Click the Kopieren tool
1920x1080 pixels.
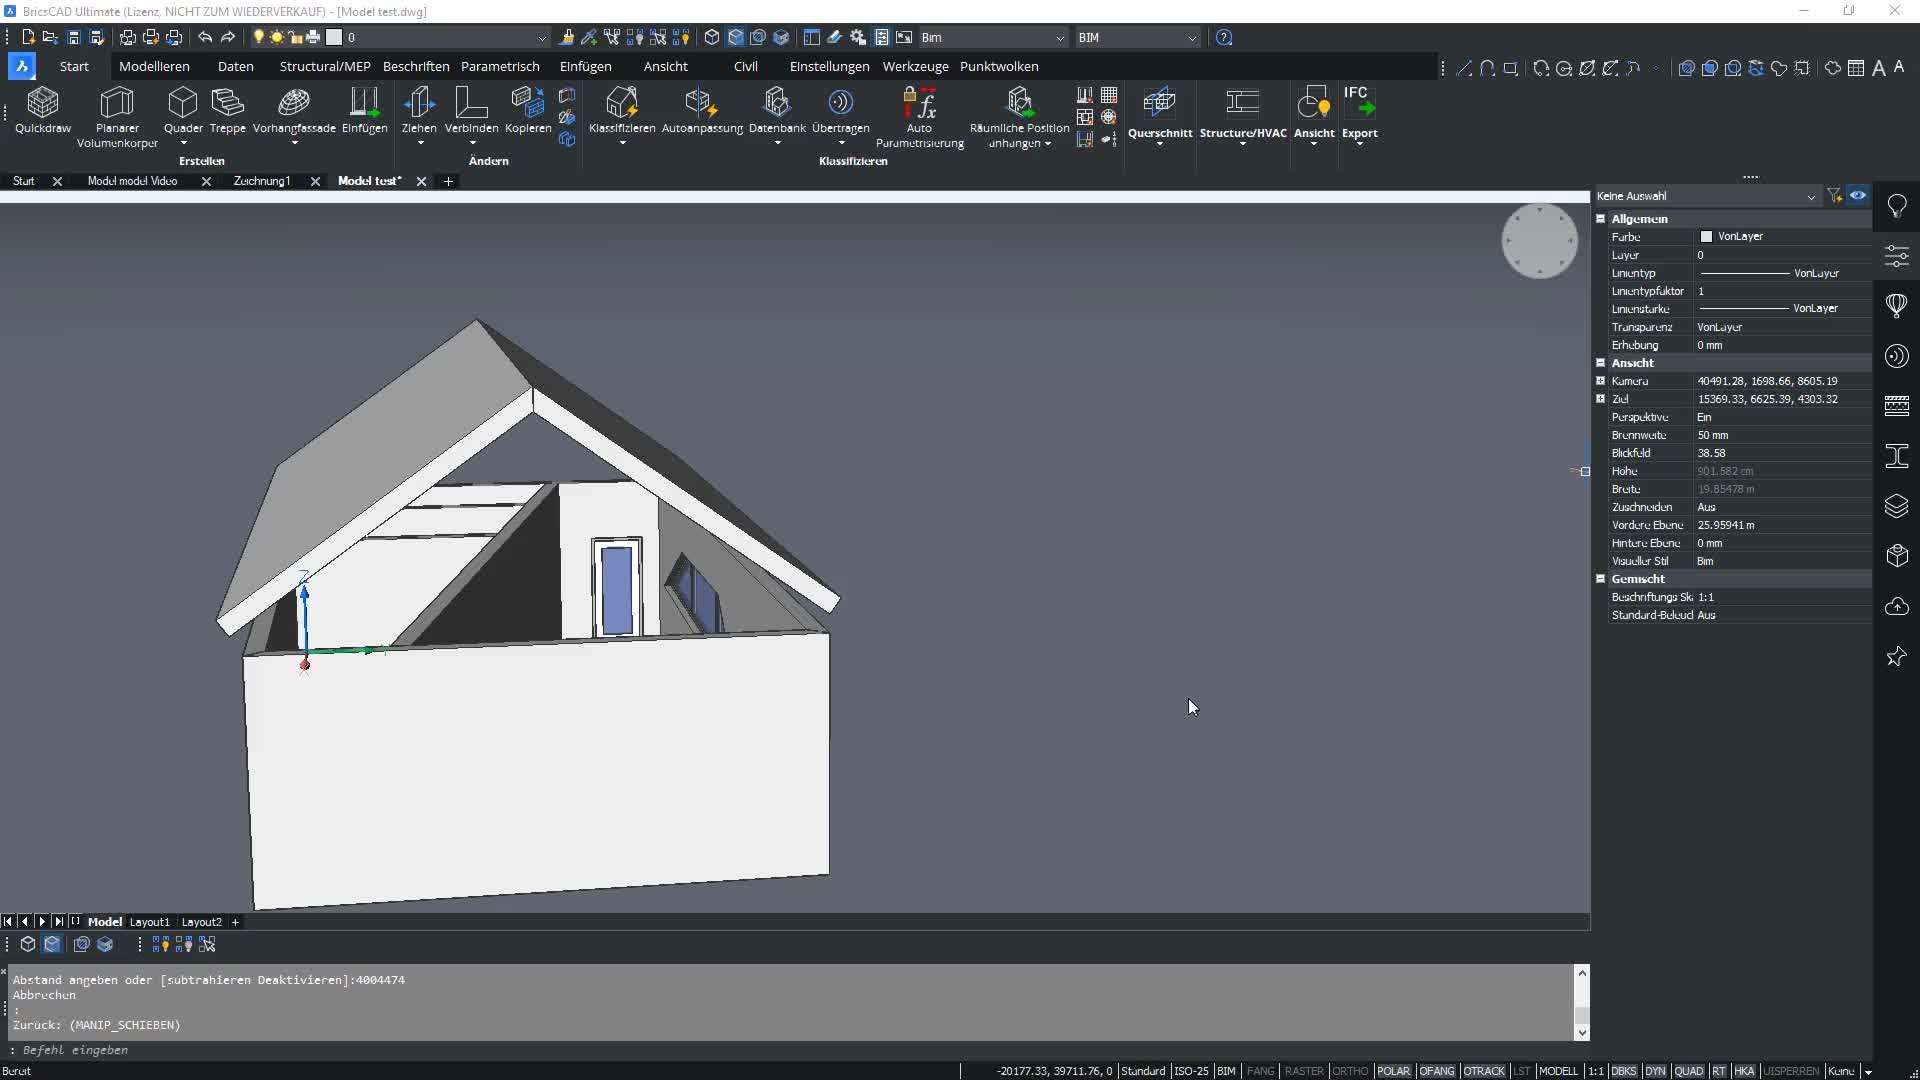528,110
